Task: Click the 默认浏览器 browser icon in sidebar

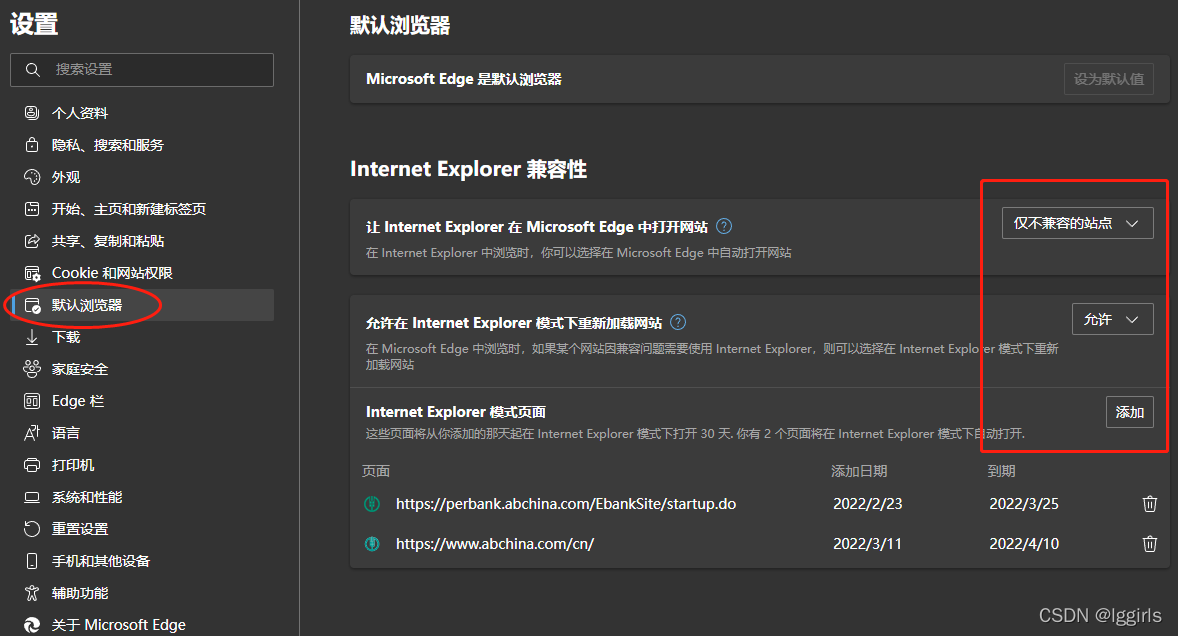Action: [32, 306]
